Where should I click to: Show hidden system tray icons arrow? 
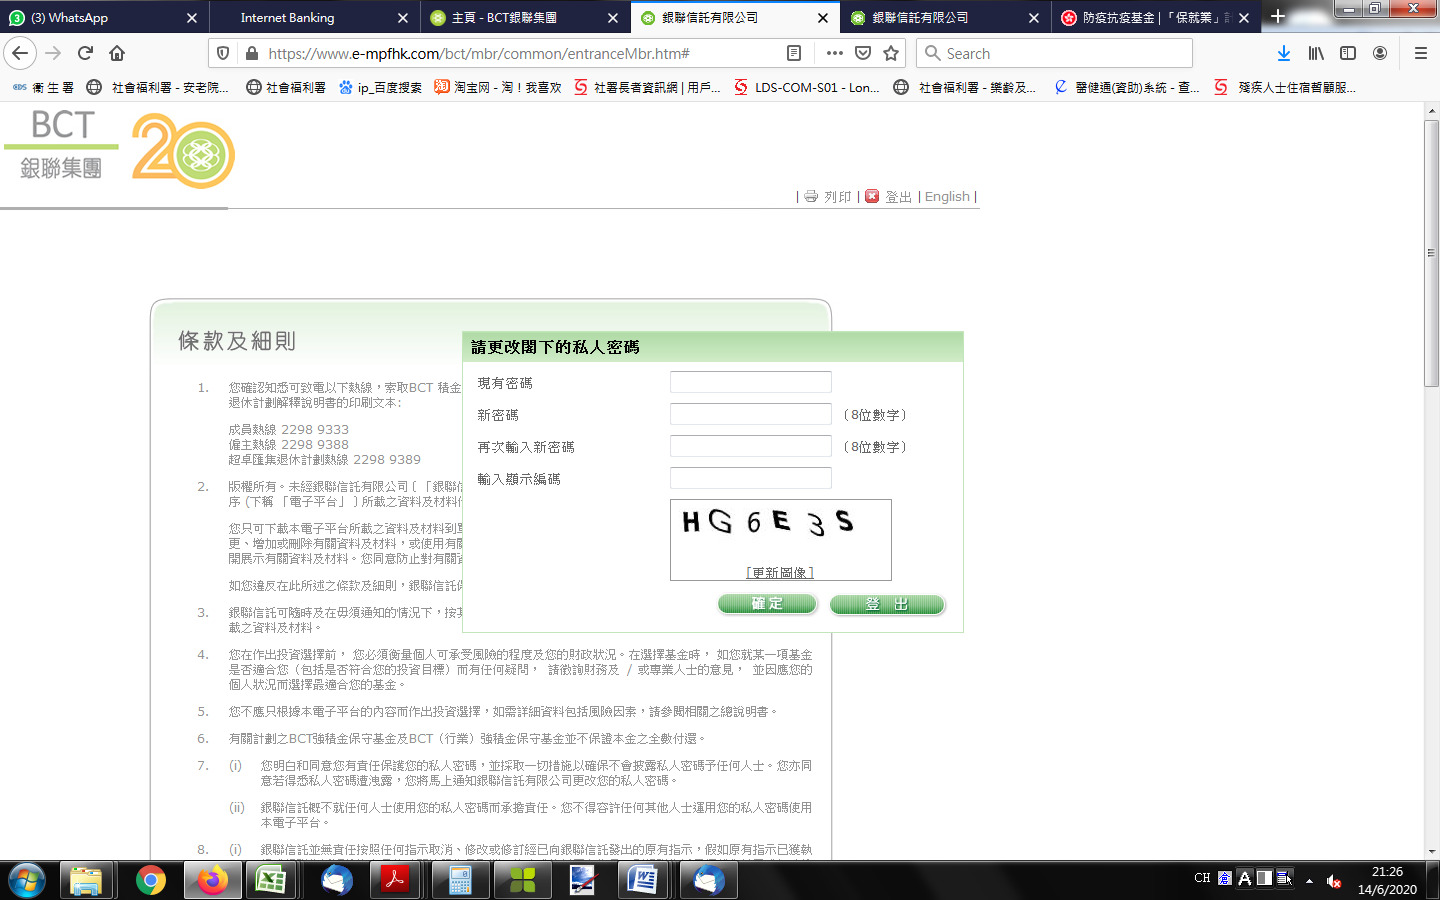click(x=1309, y=880)
